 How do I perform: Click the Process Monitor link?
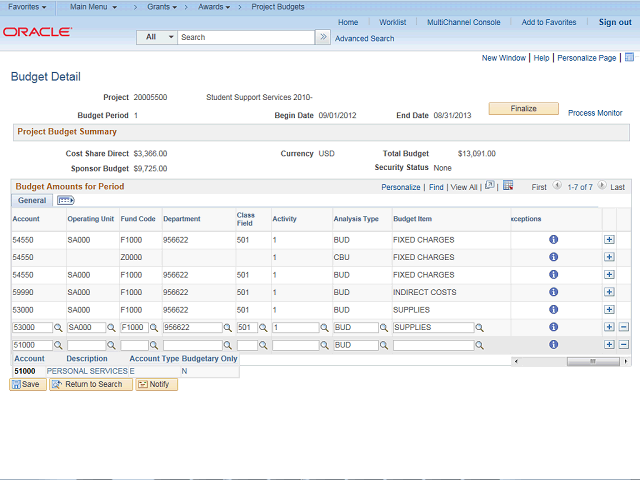595,113
